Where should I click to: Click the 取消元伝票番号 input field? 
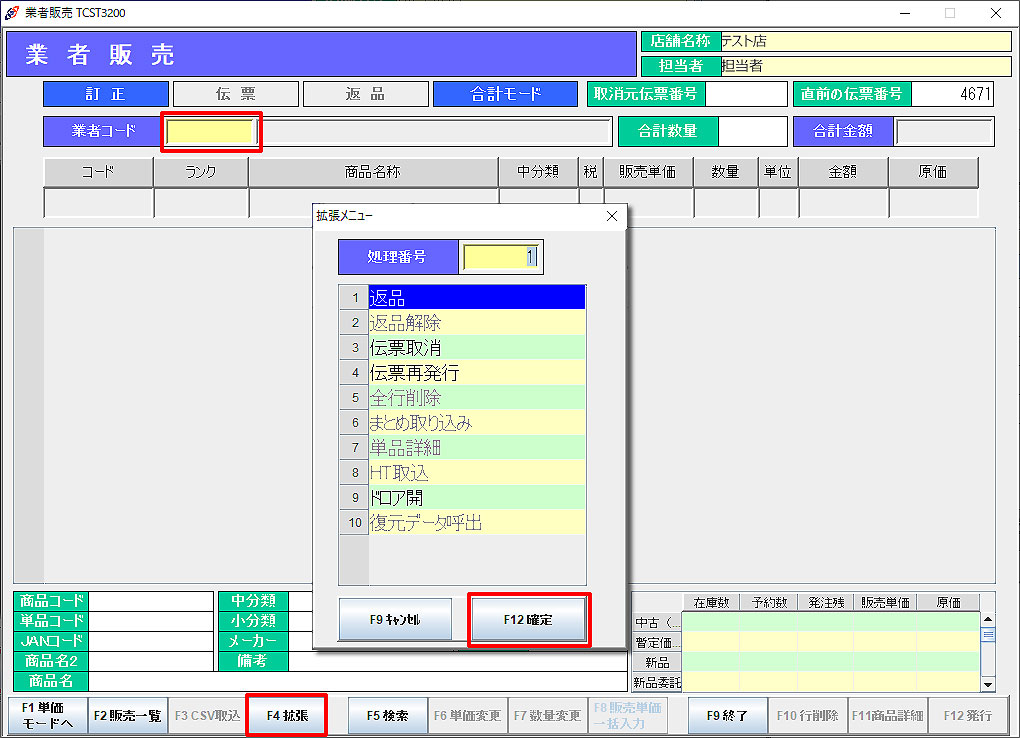click(746, 94)
